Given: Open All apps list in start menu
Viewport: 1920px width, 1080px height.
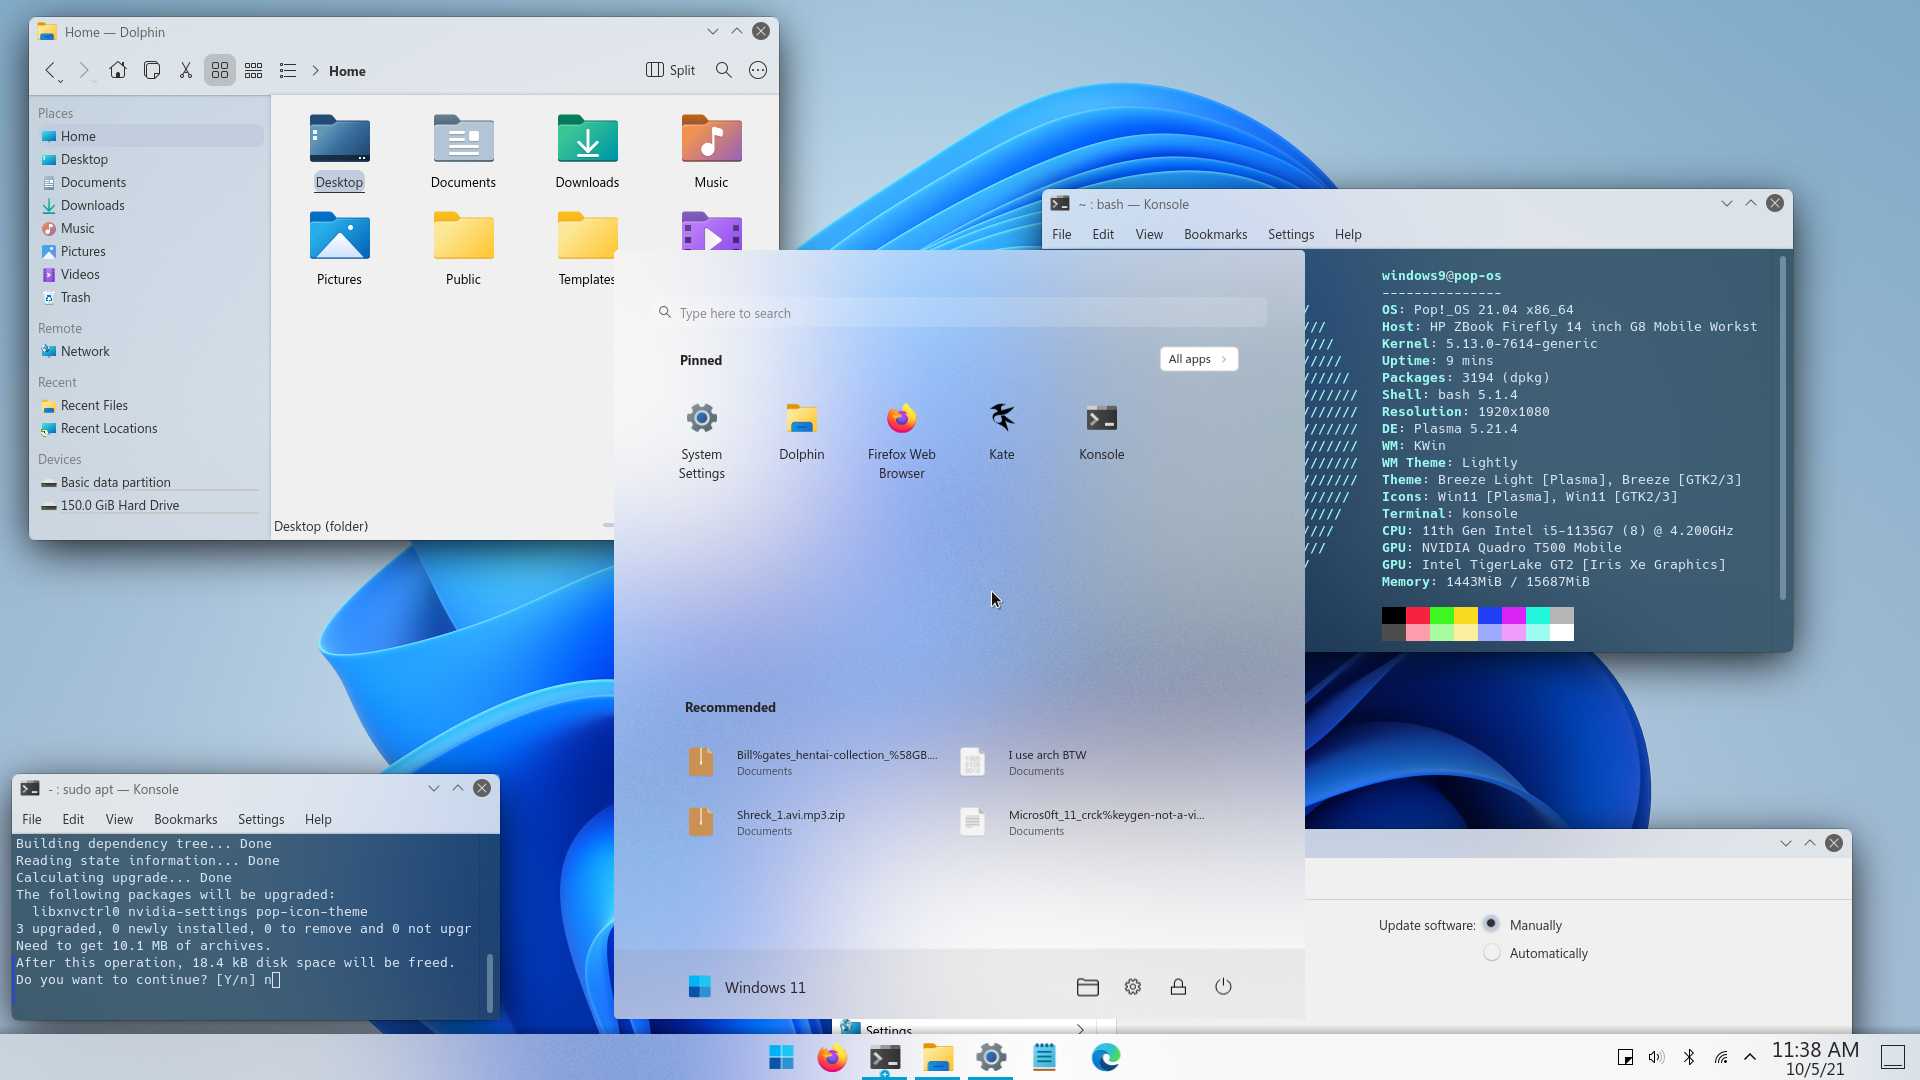Looking at the screenshot, I should (x=1198, y=359).
